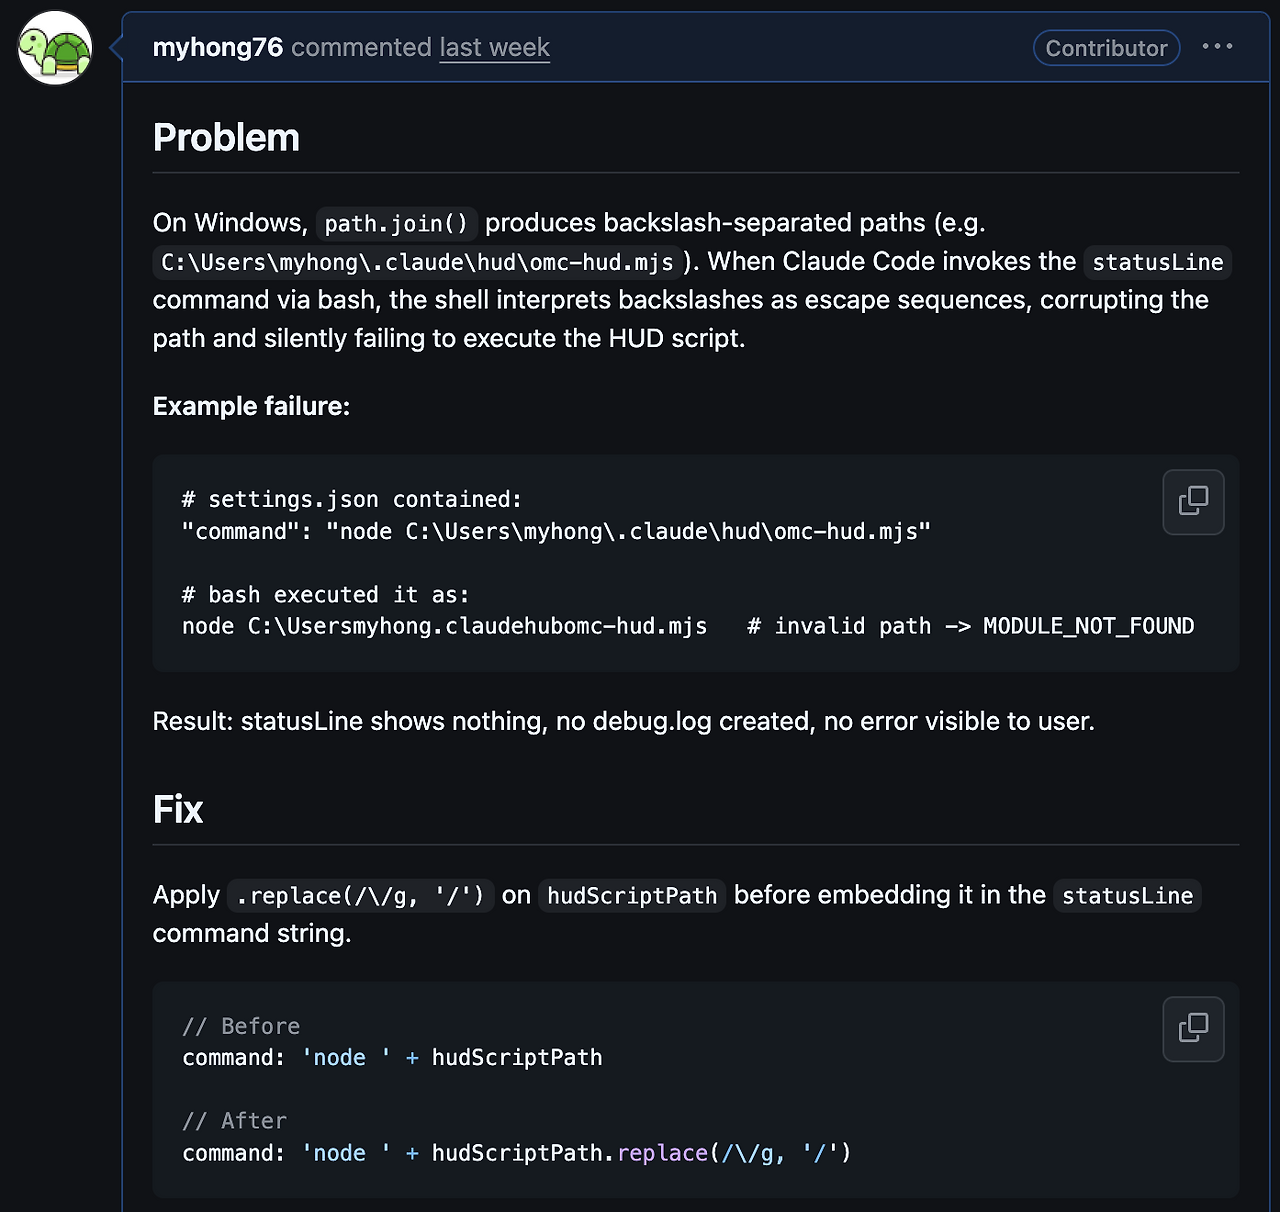Screen dimensions: 1280x1212
Task: Click statusLine code in the Problem paragraph
Action: pos(1157,263)
